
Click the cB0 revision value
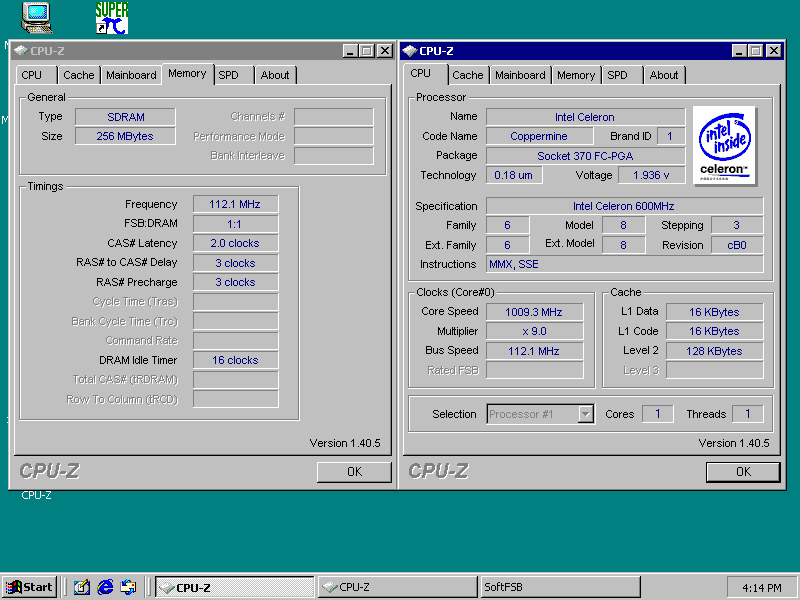pos(737,245)
